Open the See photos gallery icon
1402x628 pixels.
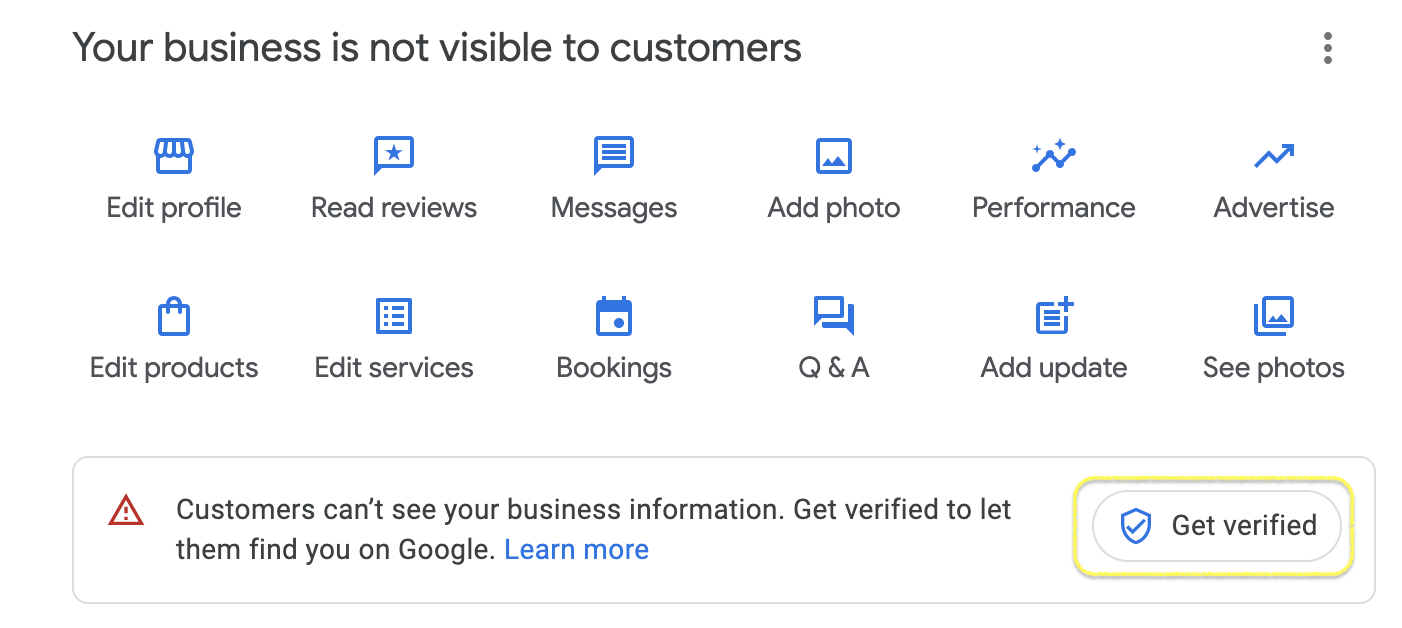[1274, 316]
